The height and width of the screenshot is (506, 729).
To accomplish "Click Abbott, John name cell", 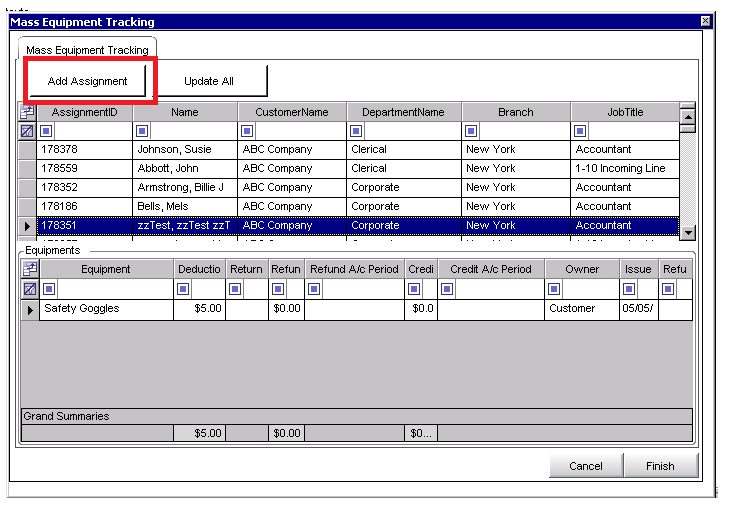I will [x=185, y=169].
